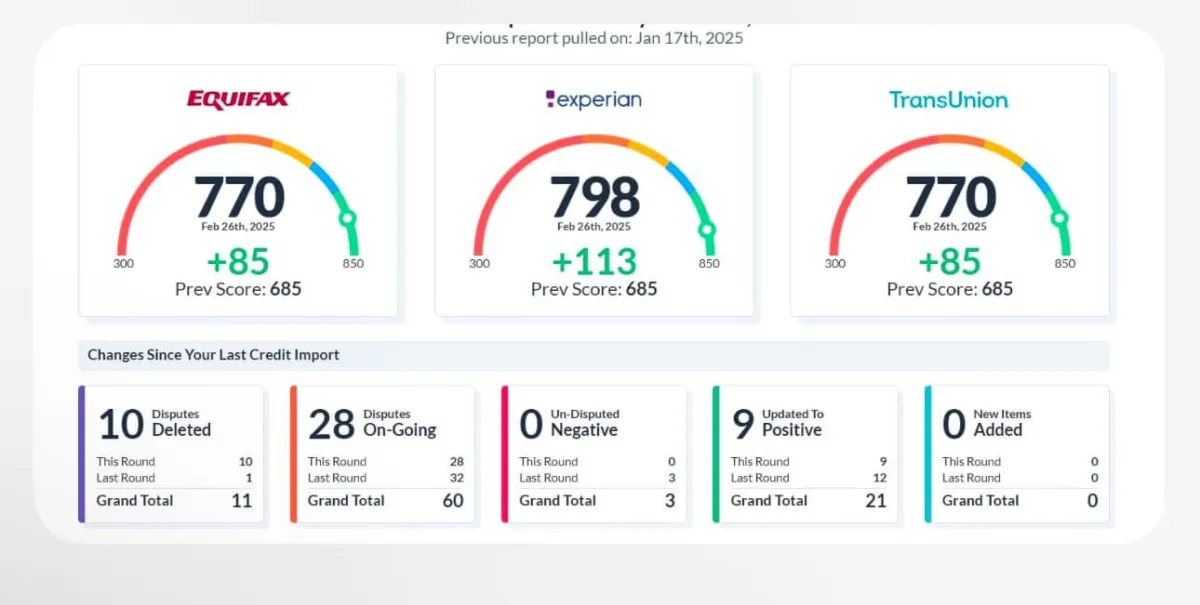Click the Feb 26th, 2025 date under Experian

[x=594, y=227]
